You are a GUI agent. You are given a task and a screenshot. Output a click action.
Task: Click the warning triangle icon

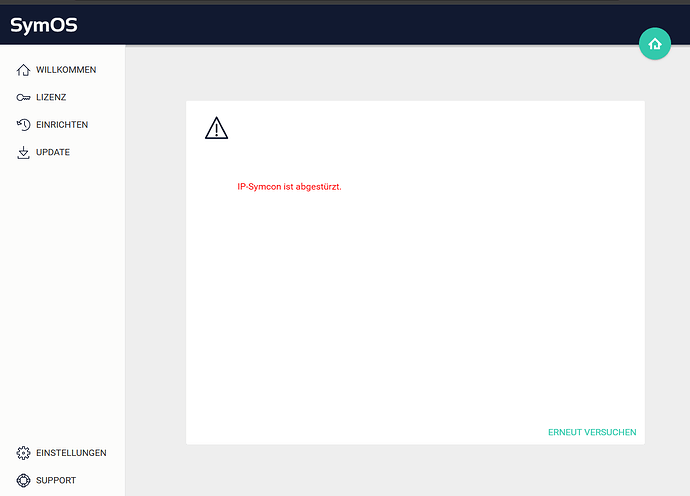click(216, 128)
